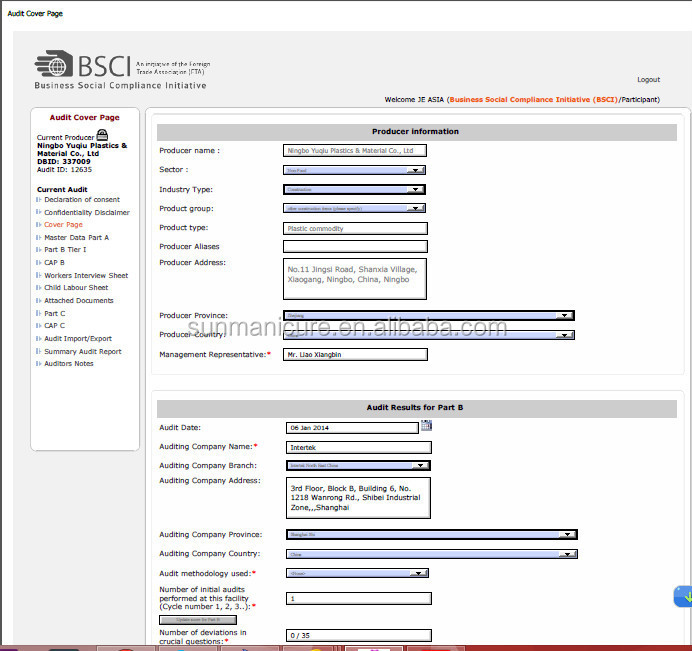Click the Audit Results for Part B header
This screenshot has height=651, width=692.
417,408
